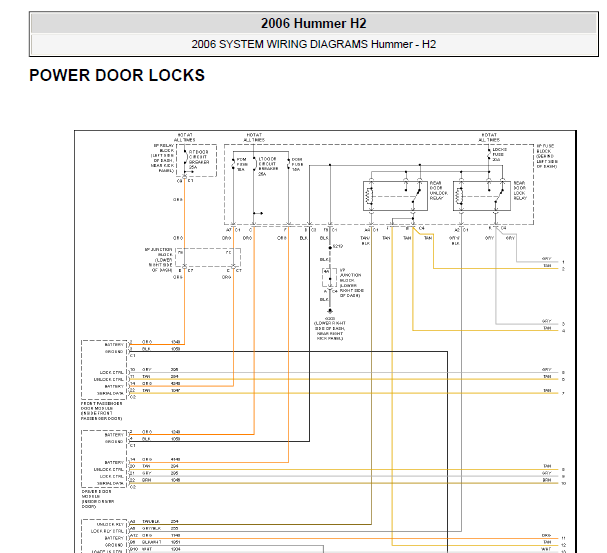This screenshot has width=607, height=553.
Task: Click the 'UNLOCK RLY' pin label at bottom
Action: [110, 524]
